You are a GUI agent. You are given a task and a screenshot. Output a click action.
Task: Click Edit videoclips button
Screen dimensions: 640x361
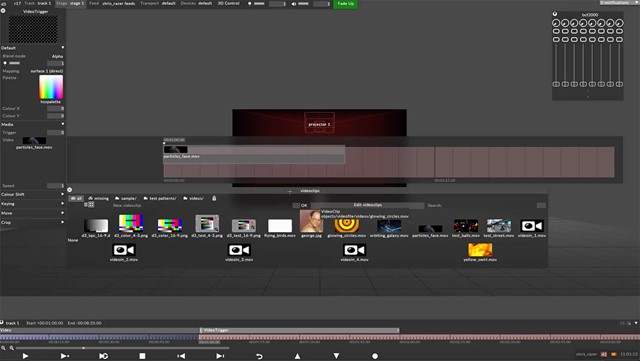click(367, 205)
